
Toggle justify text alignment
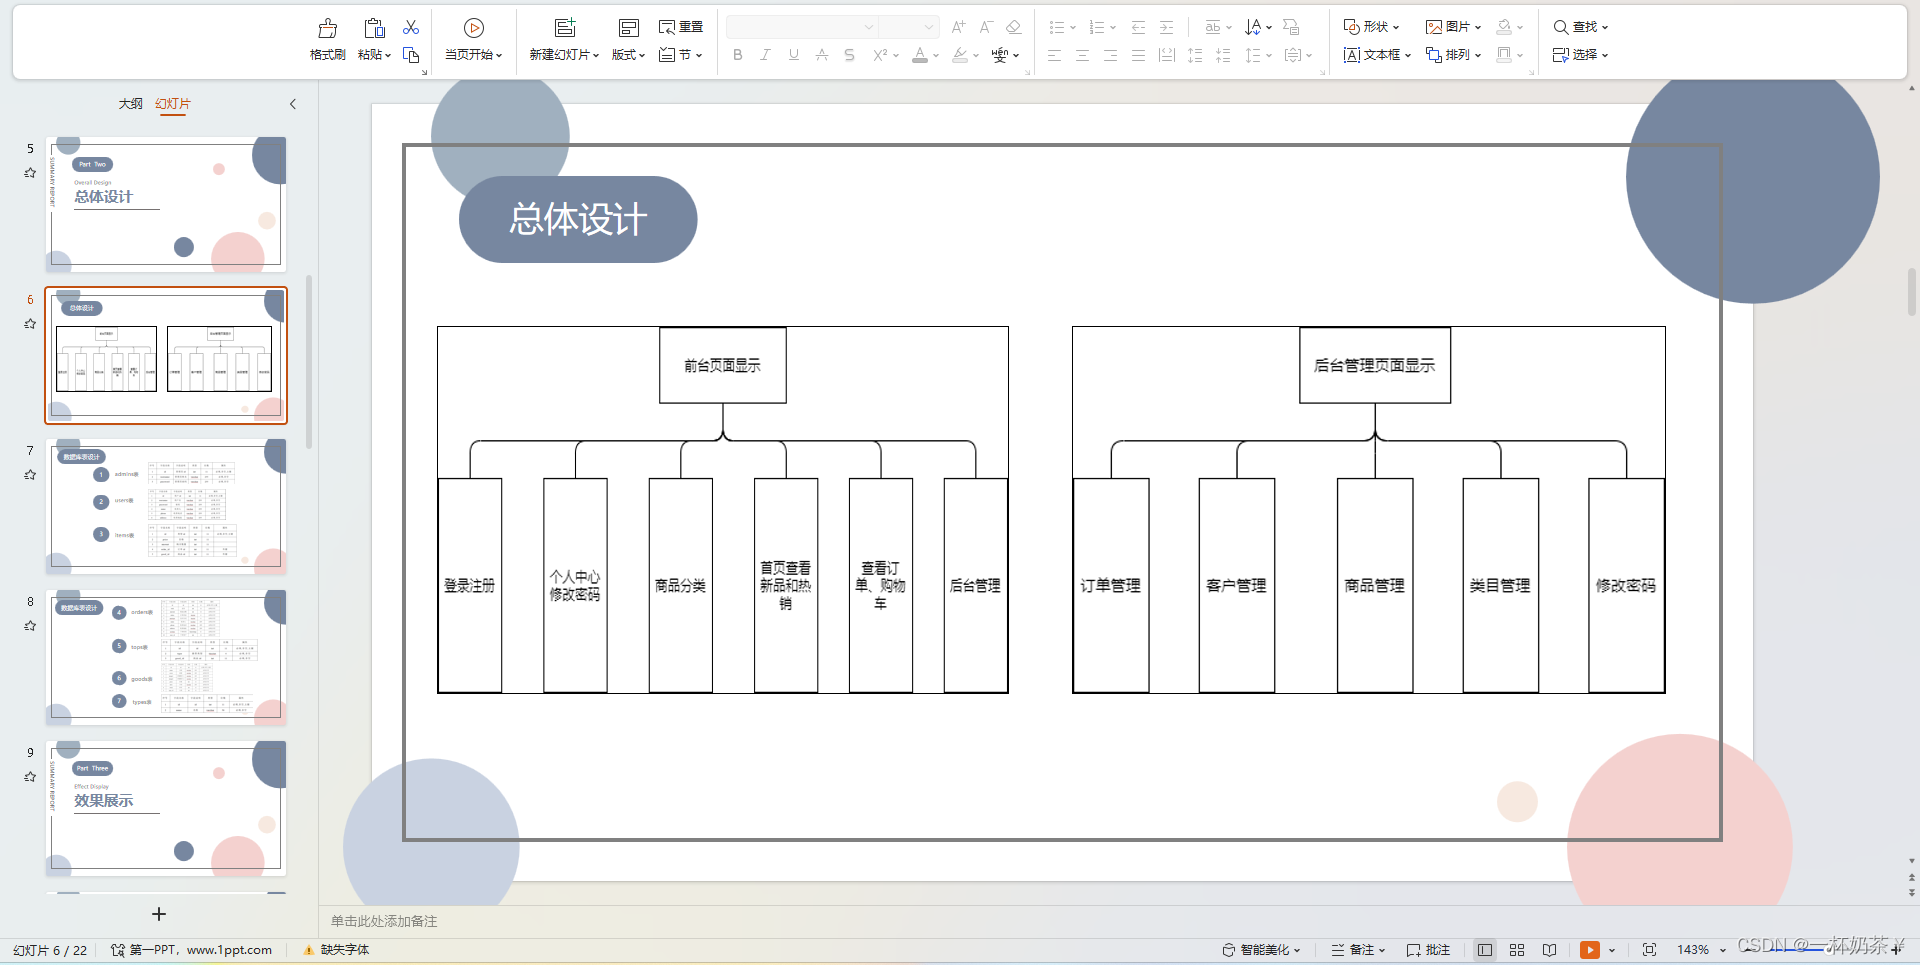[x=1138, y=55]
